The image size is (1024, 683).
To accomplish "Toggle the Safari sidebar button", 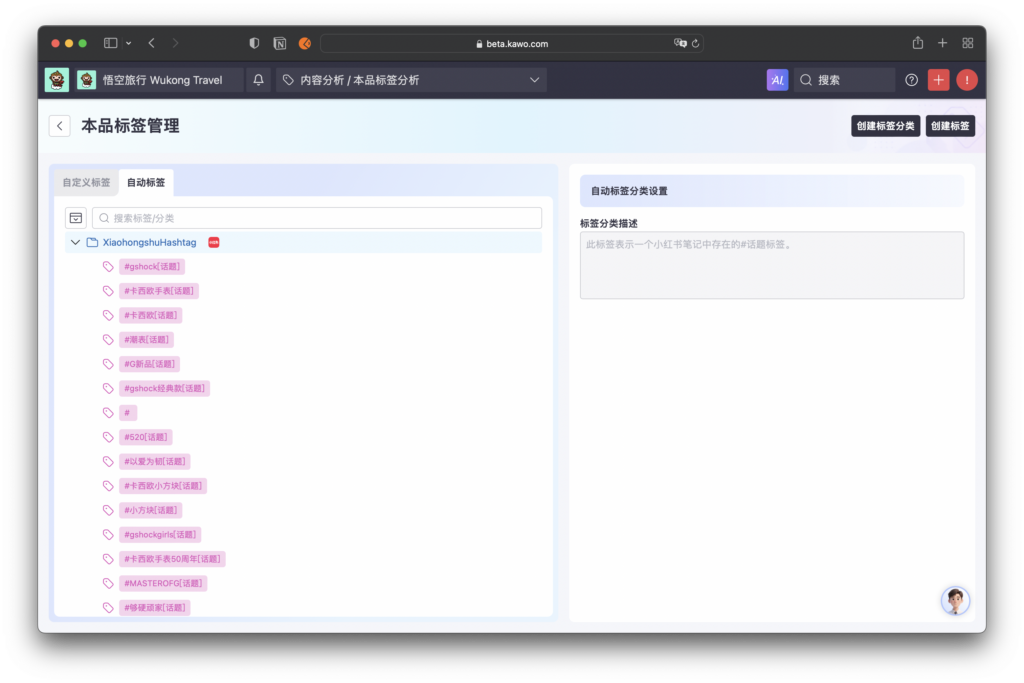I will (110, 43).
